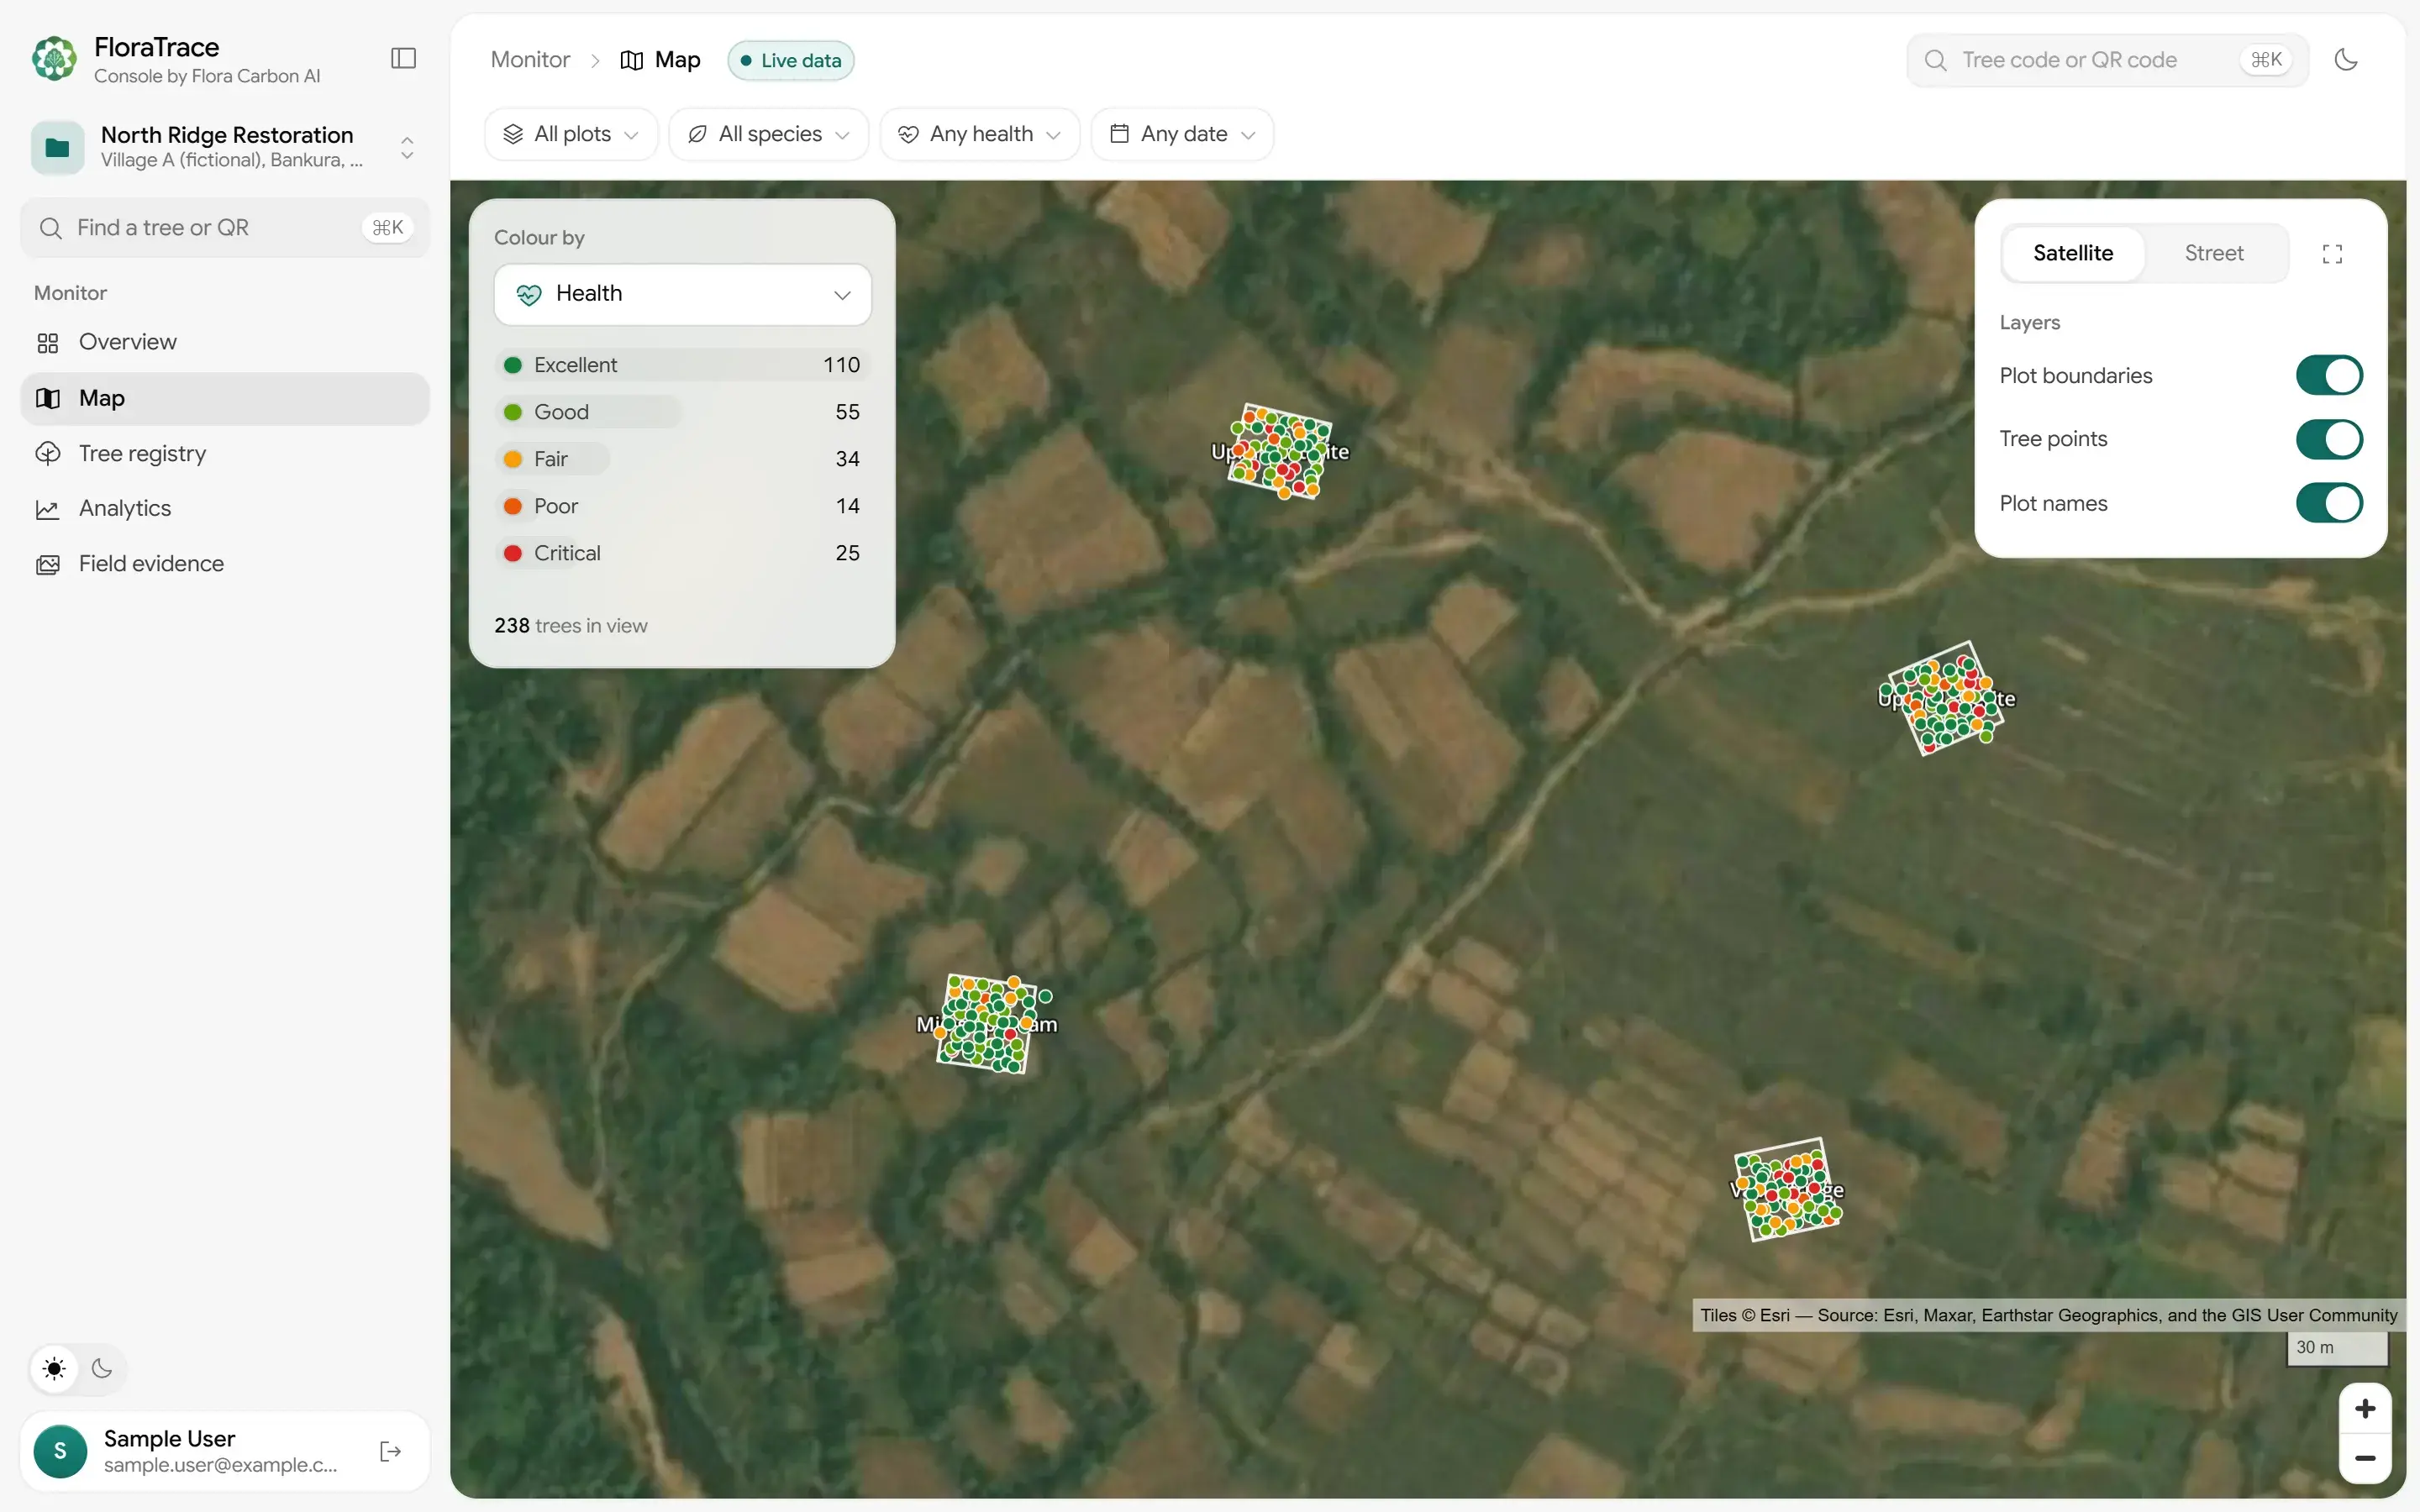Screen dimensions: 2420x1512
Task: Switch basemap to Street
Action: click(2213, 254)
